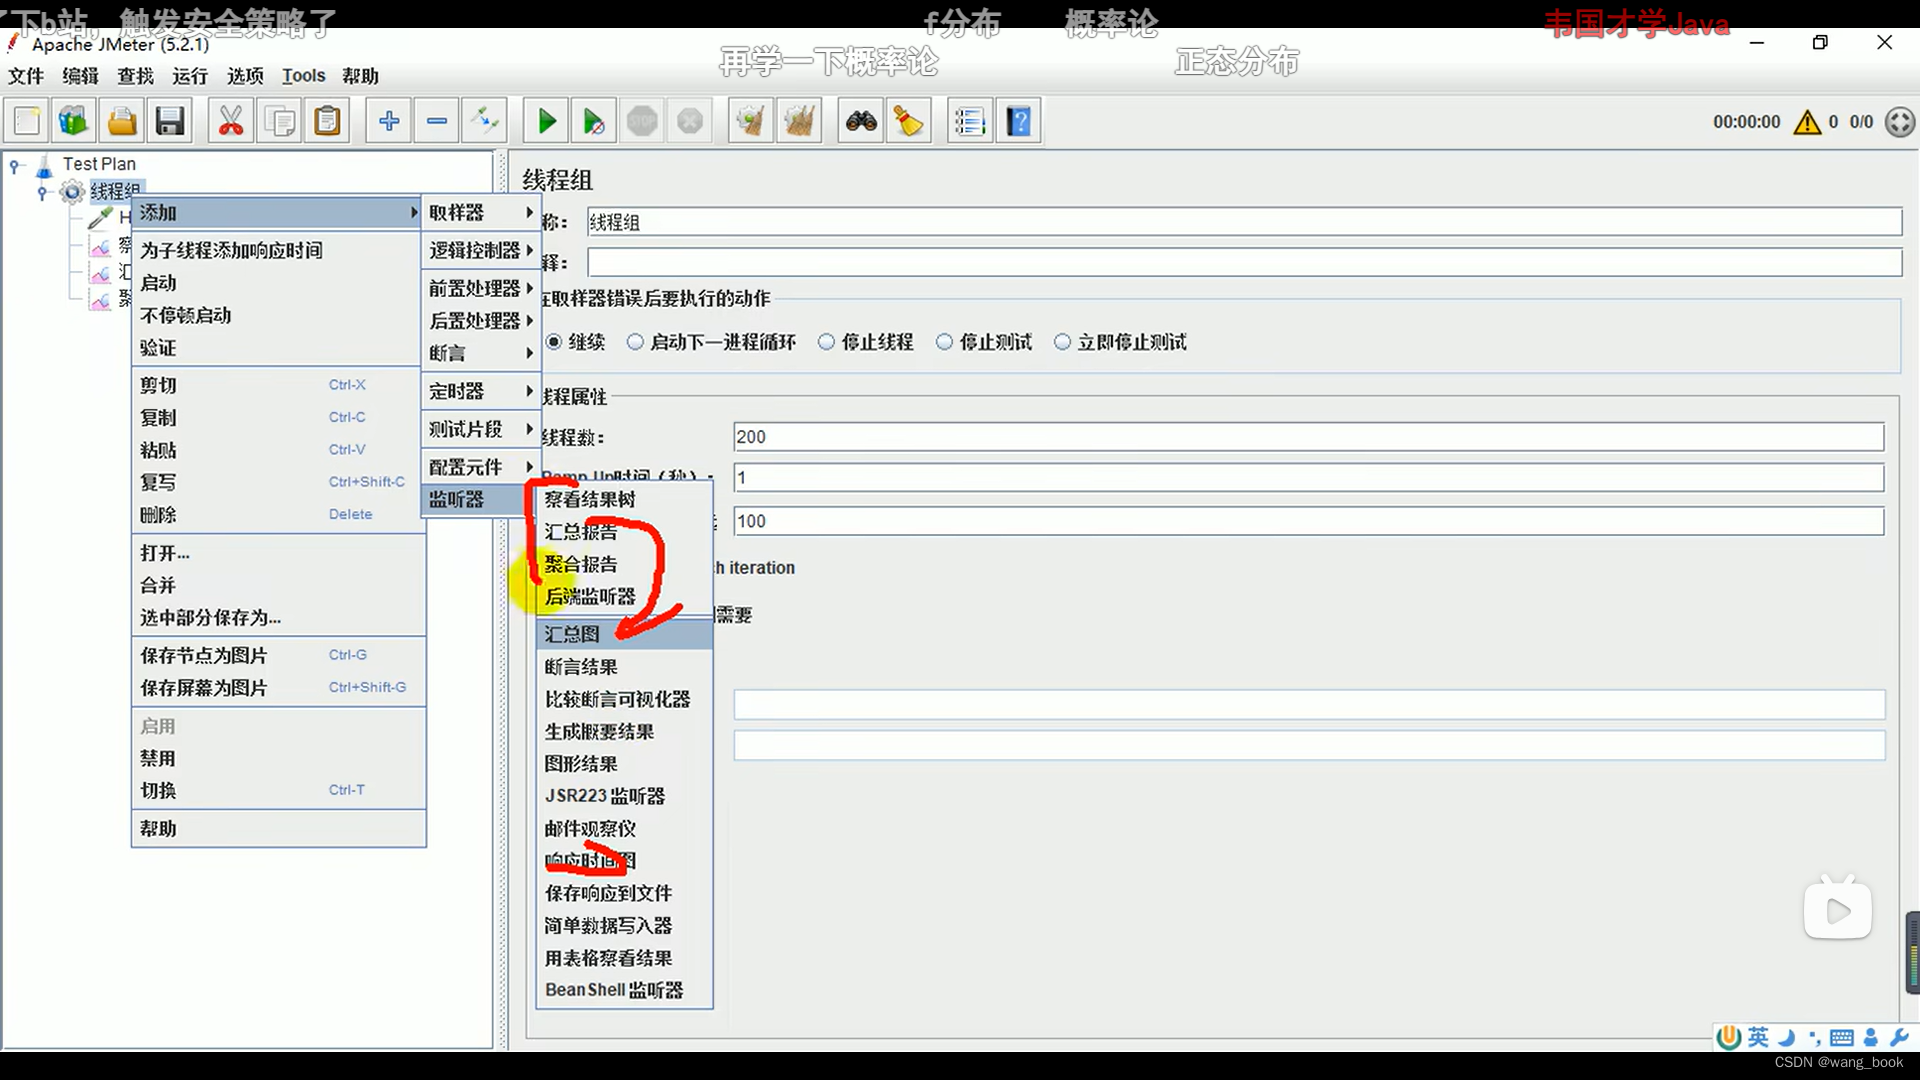The width and height of the screenshot is (1920, 1080).
Task: Open the Tools menu
Action: (x=303, y=76)
